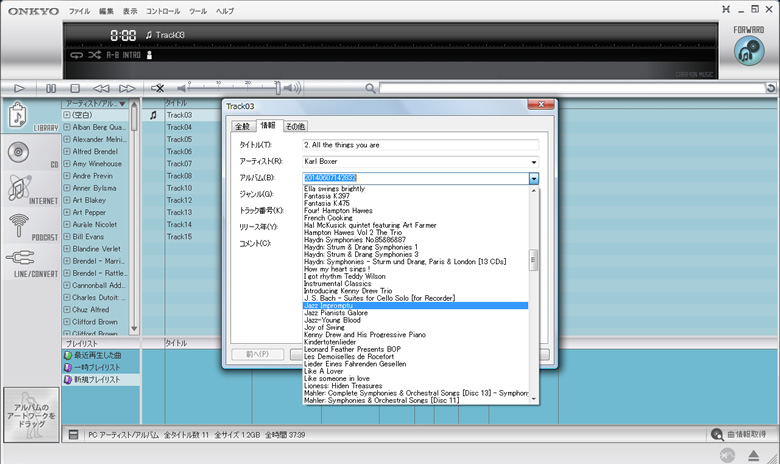Stop playback with the Stop button
This screenshot has width=780, height=464.
tap(75, 89)
